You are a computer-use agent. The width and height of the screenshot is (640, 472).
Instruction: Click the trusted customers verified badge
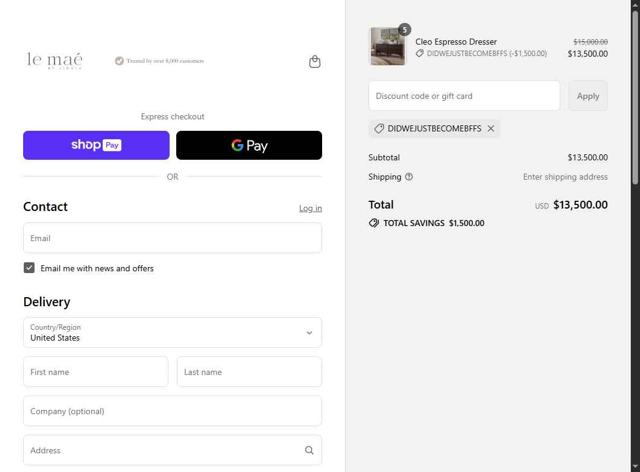119,61
